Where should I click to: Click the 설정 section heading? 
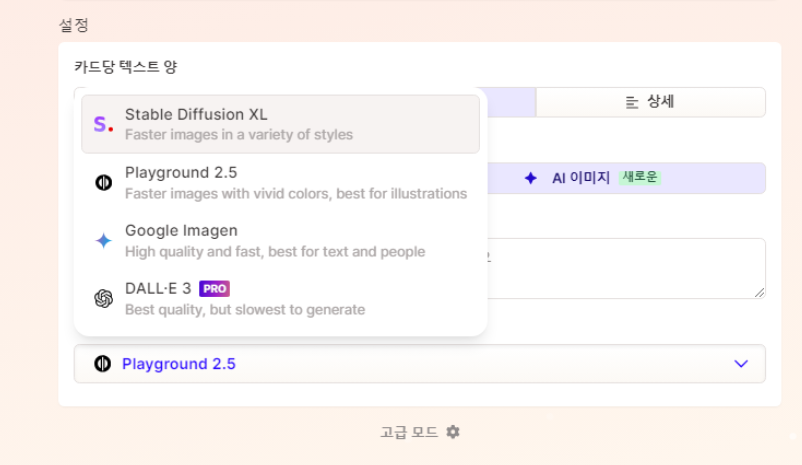[x=74, y=25]
